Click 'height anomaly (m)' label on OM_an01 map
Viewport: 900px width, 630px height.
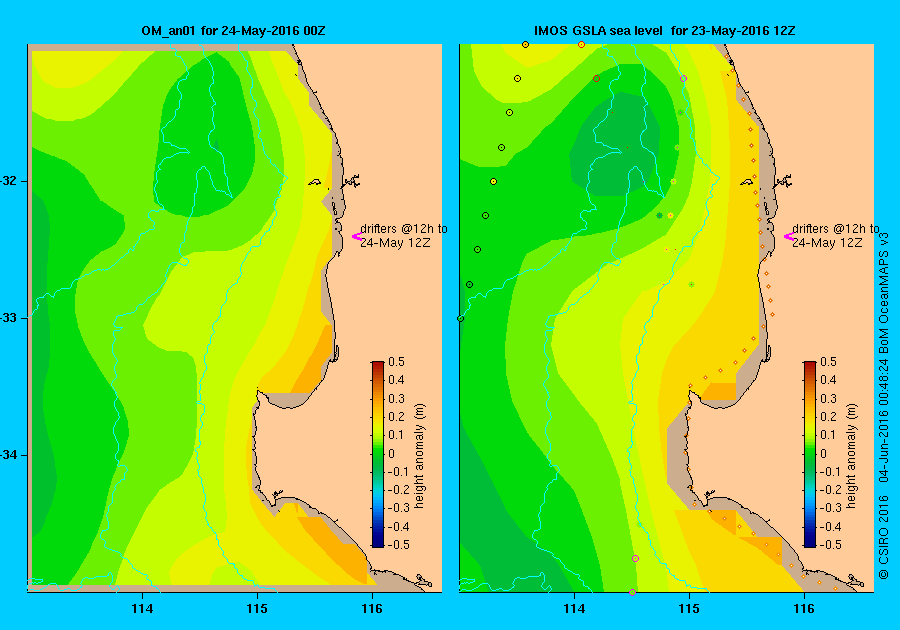click(x=420, y=456)
